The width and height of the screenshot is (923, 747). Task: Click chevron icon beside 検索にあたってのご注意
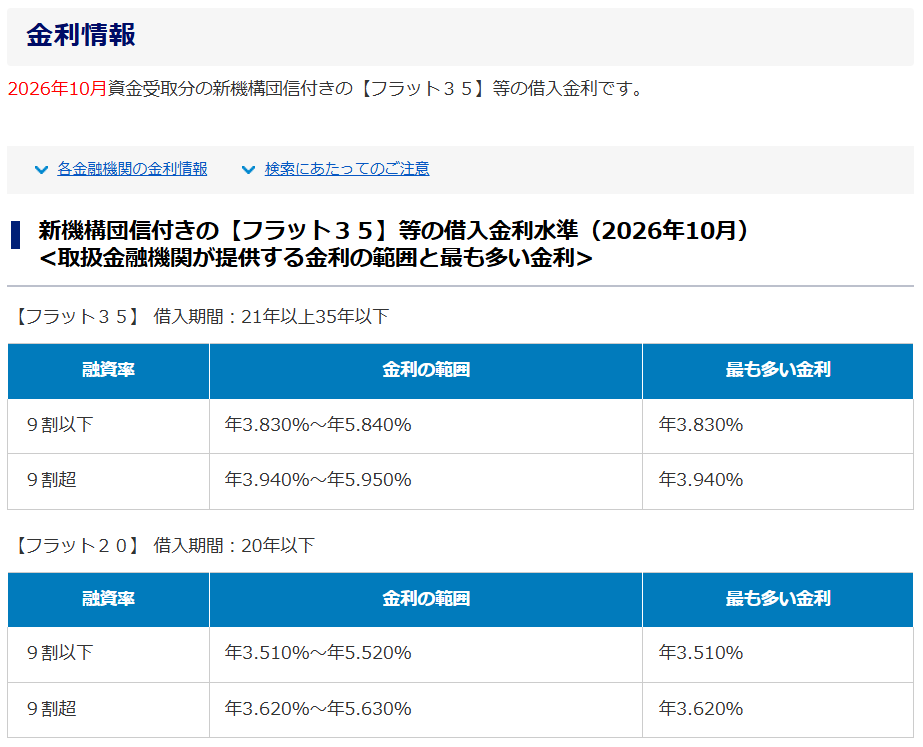(248, 170)
